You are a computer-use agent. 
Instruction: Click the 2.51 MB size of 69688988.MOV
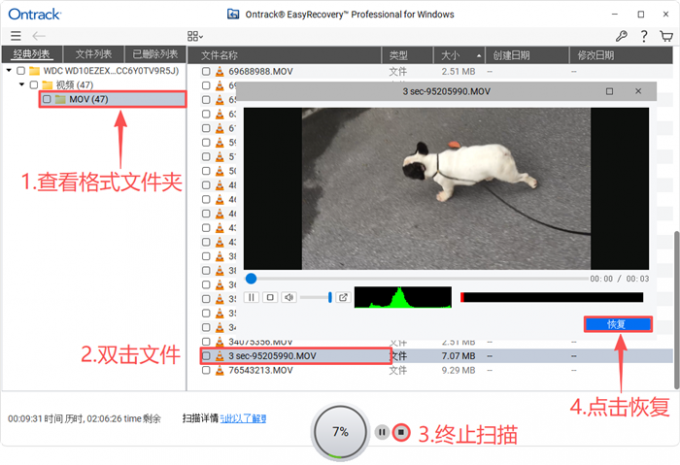458,72
